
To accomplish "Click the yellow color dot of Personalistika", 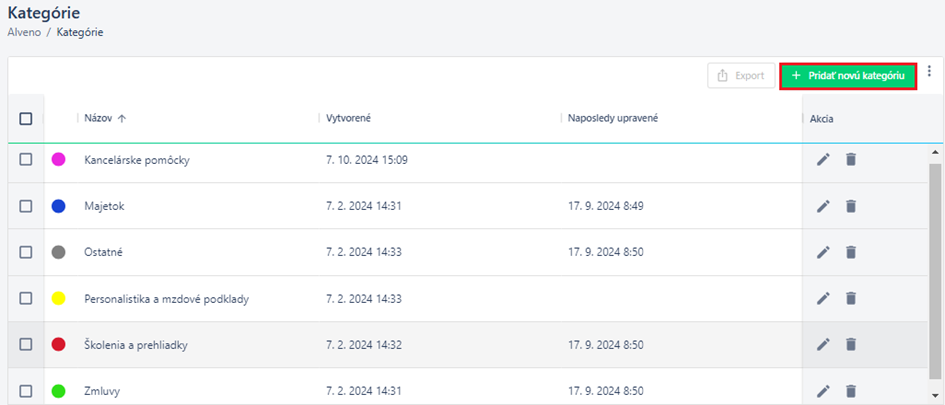I will [58, 298].
